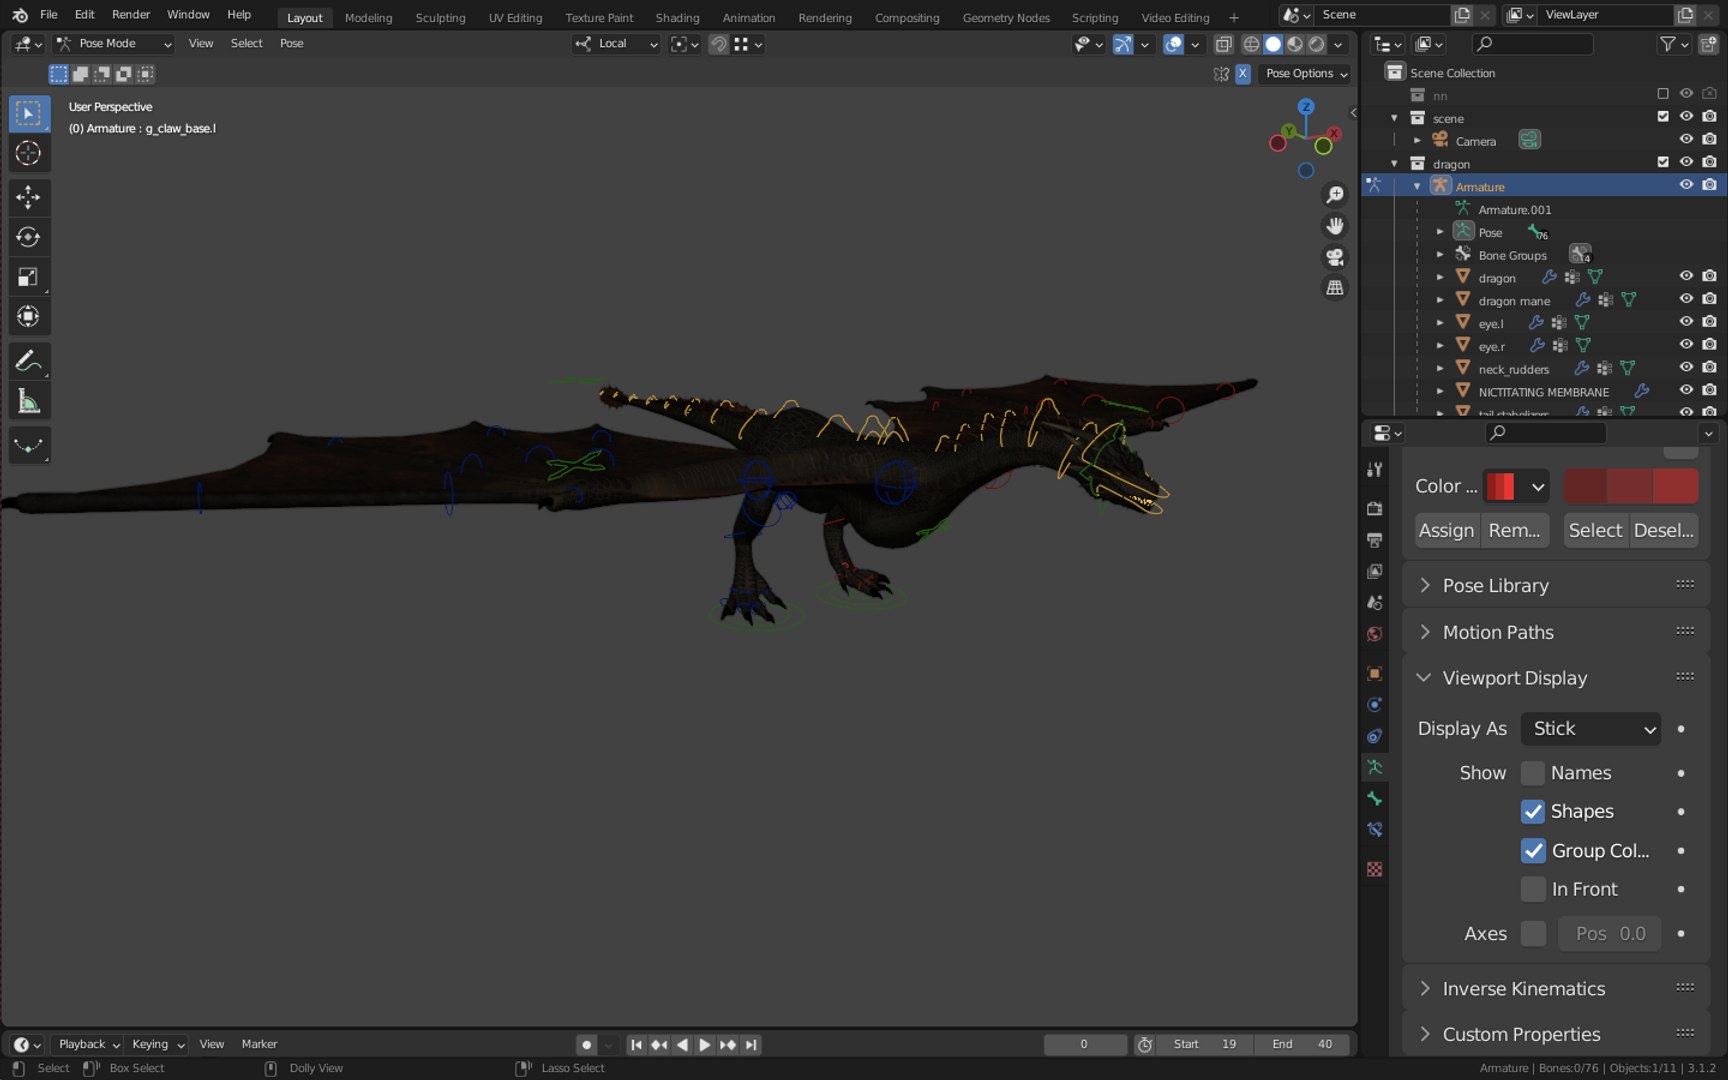Toggle camera view icon in viewport
Image resolution: width=1728 pixels, height=1080 pixels.
(1335, 257)
